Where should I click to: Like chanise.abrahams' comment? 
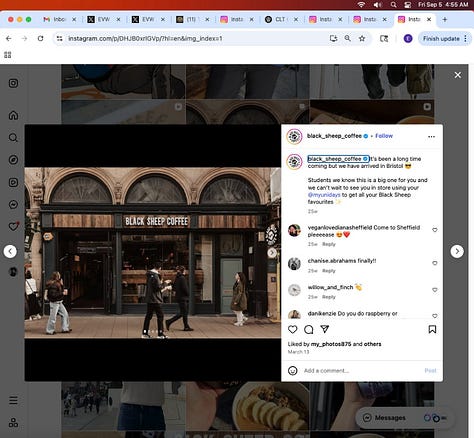pyautogui.click(x=435, y=263)
